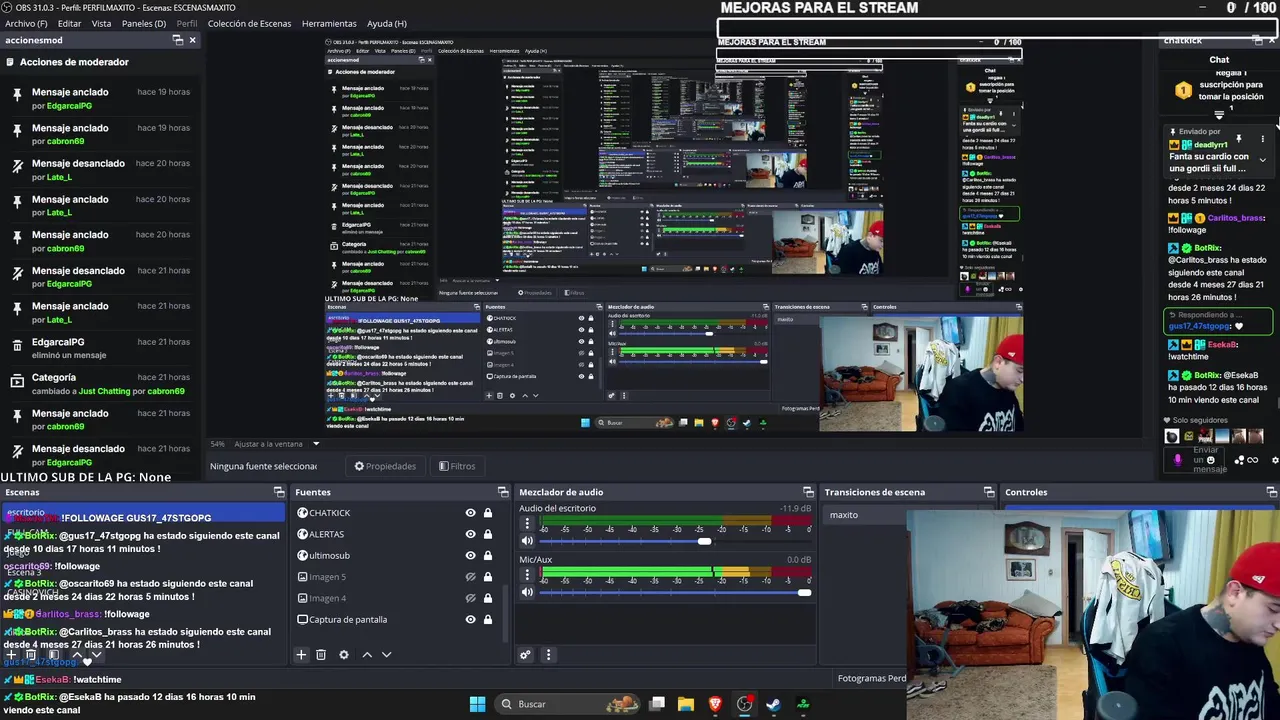This screenshot has width=1280, height=720.
Task: Open advanced audio properties gears icon
Action: click(x=525, y=655)
